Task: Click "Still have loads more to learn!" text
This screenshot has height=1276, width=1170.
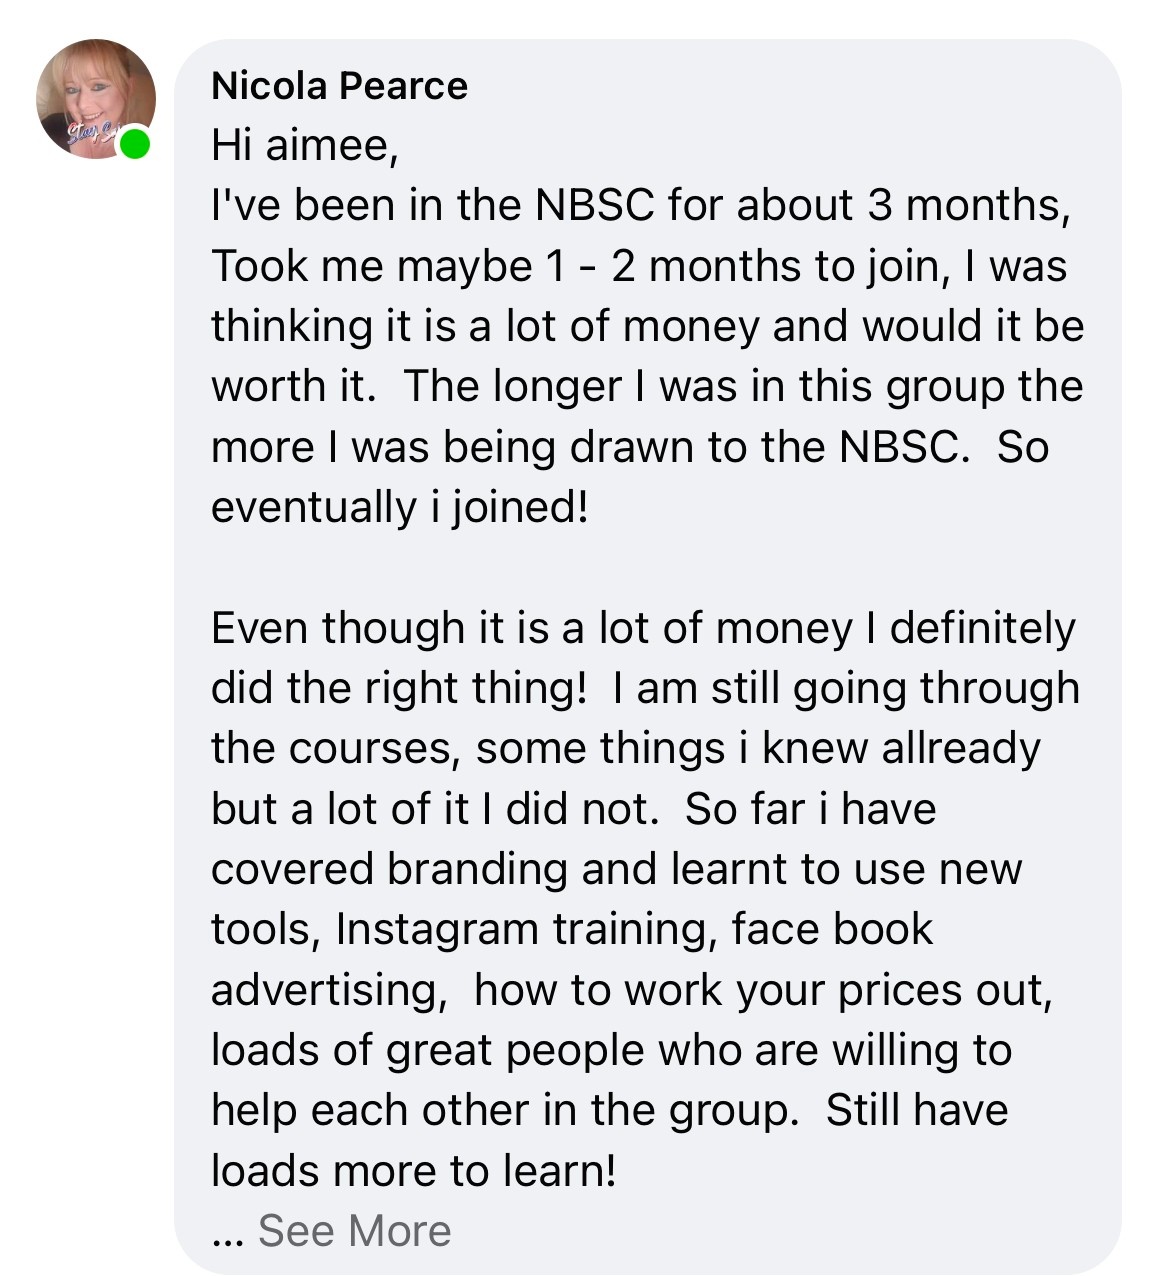Action: coord(610,1140)
